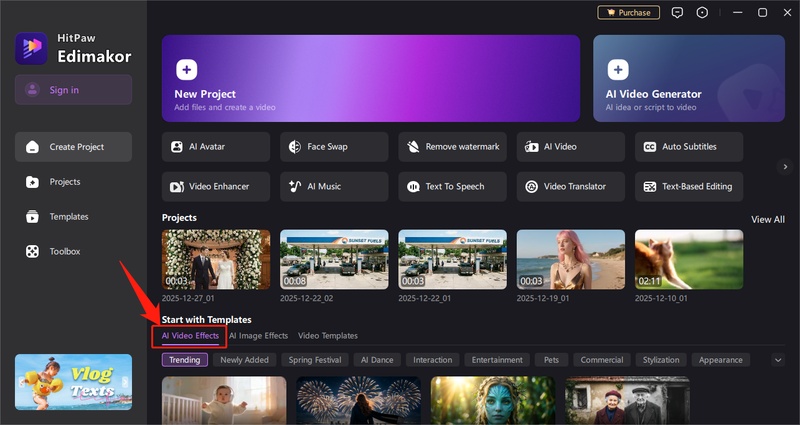The height and width of the screenshot is (425, 800).
Task: Open the AI Music tool
Action: [334, 186]
